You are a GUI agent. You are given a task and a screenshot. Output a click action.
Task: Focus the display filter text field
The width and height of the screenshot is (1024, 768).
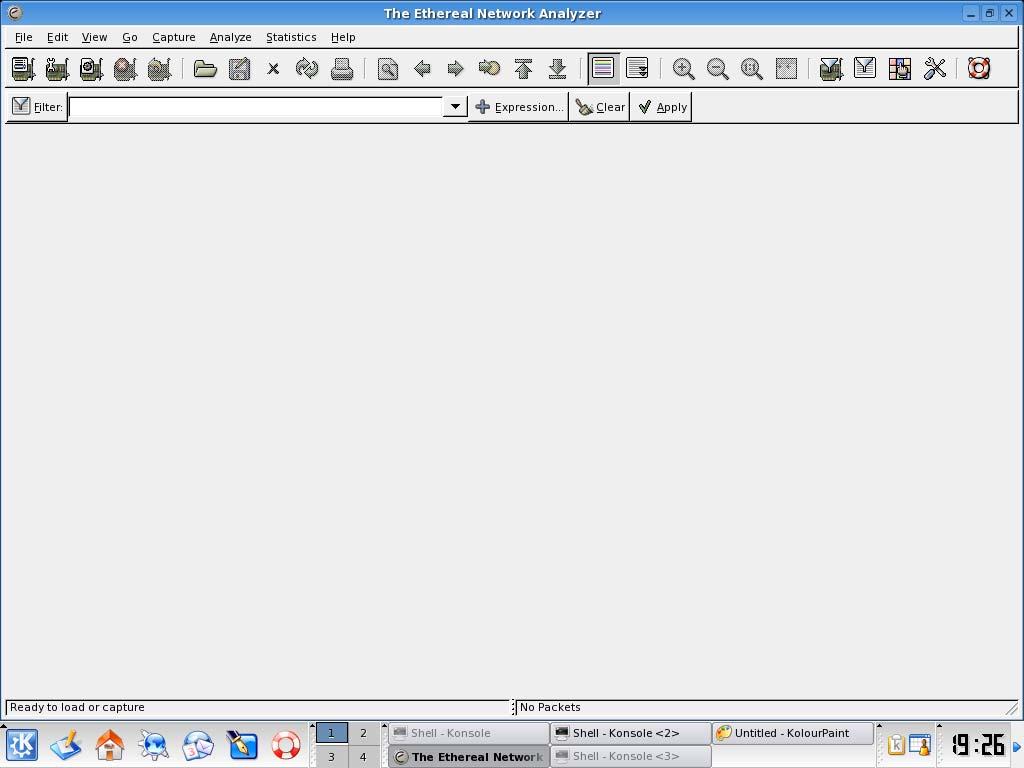256,106
